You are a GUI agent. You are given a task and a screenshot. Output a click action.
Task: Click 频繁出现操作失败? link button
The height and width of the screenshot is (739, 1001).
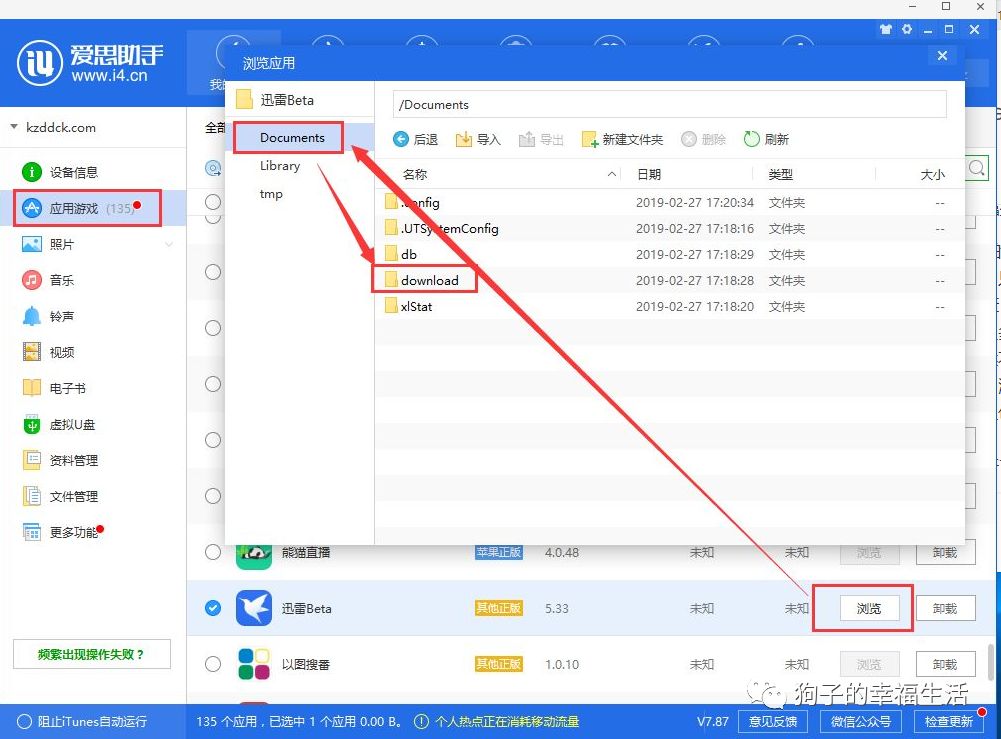click(x=92, y=654)
